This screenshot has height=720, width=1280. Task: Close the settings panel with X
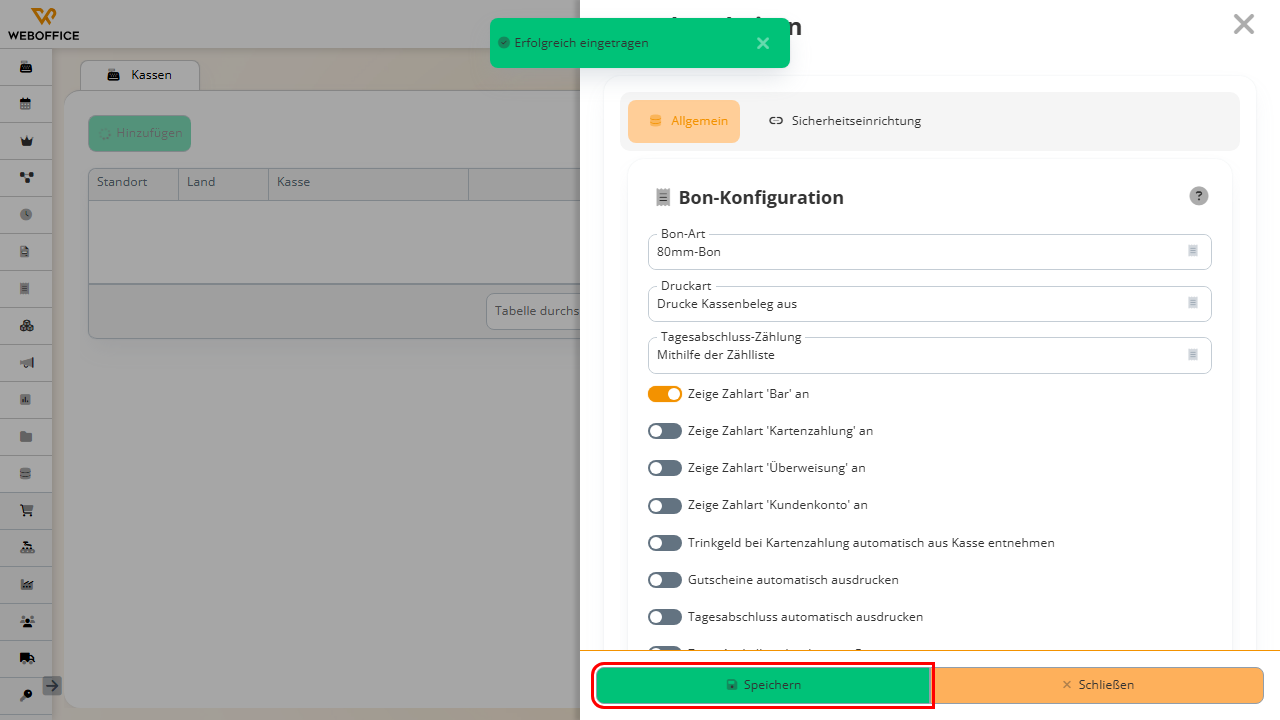1244,24
